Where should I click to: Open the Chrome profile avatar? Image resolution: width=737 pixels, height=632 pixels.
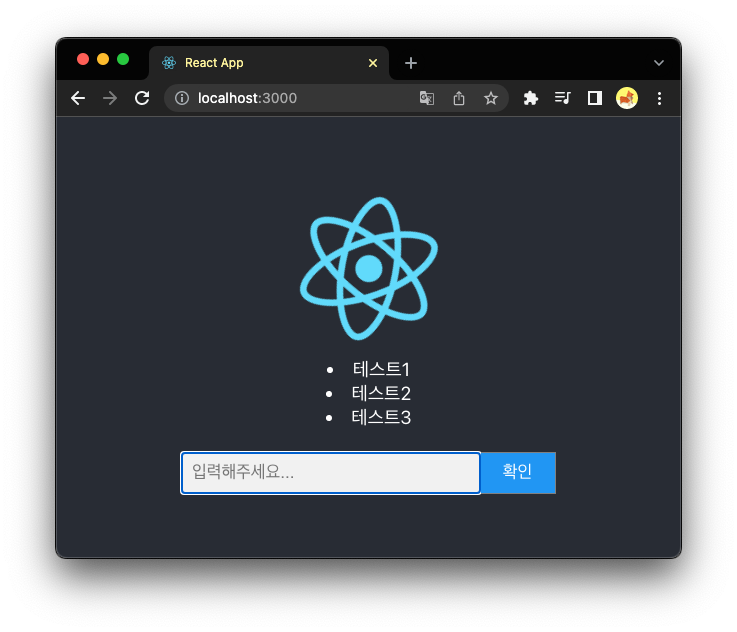coord(627,98)
